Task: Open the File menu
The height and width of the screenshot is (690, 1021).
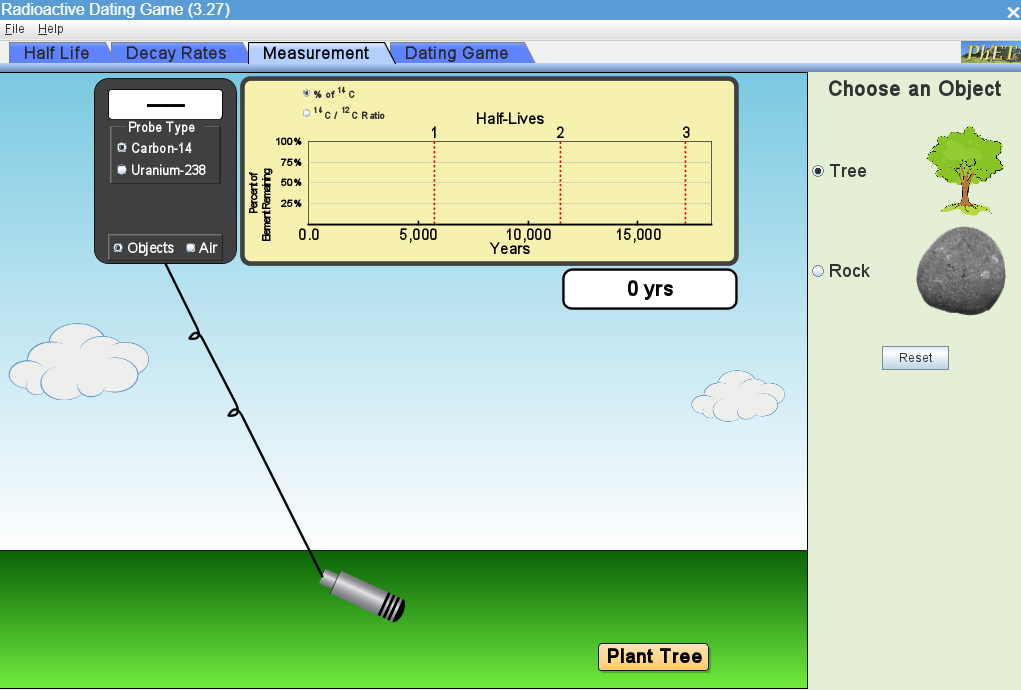Action: pyautogui.click(x=14, y=30)
